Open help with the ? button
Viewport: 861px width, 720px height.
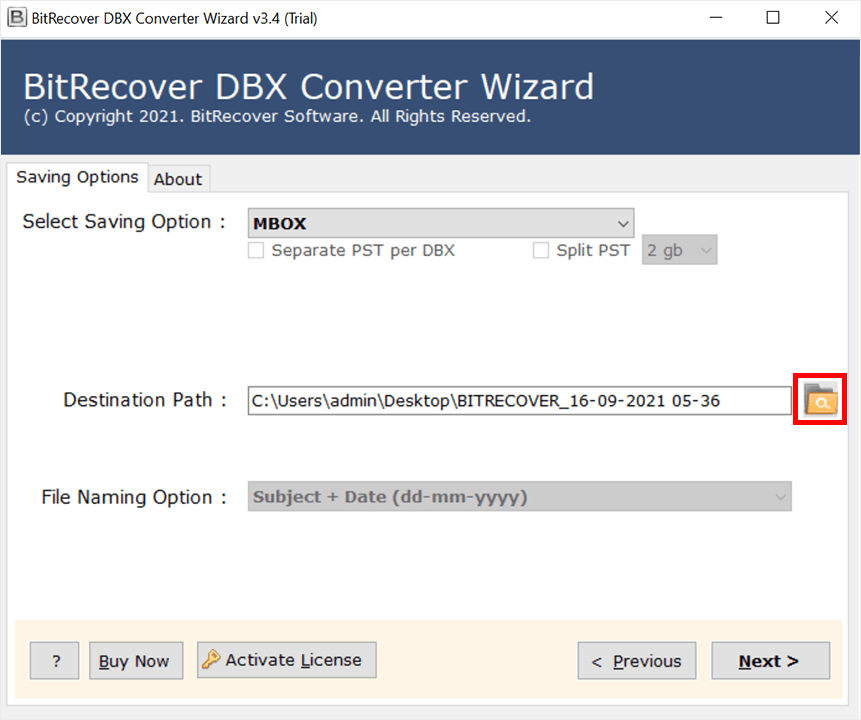[x=56, y=661]
